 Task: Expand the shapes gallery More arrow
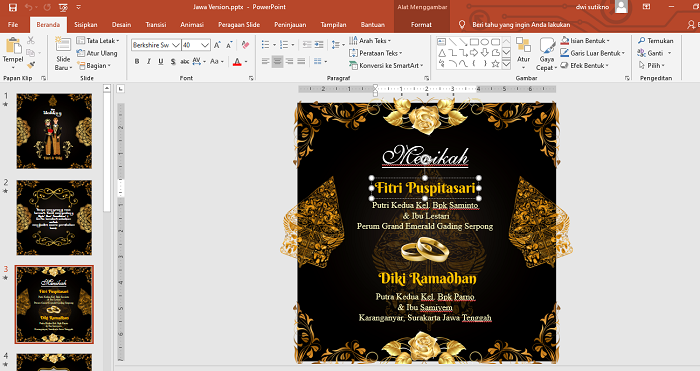[506, 64]
